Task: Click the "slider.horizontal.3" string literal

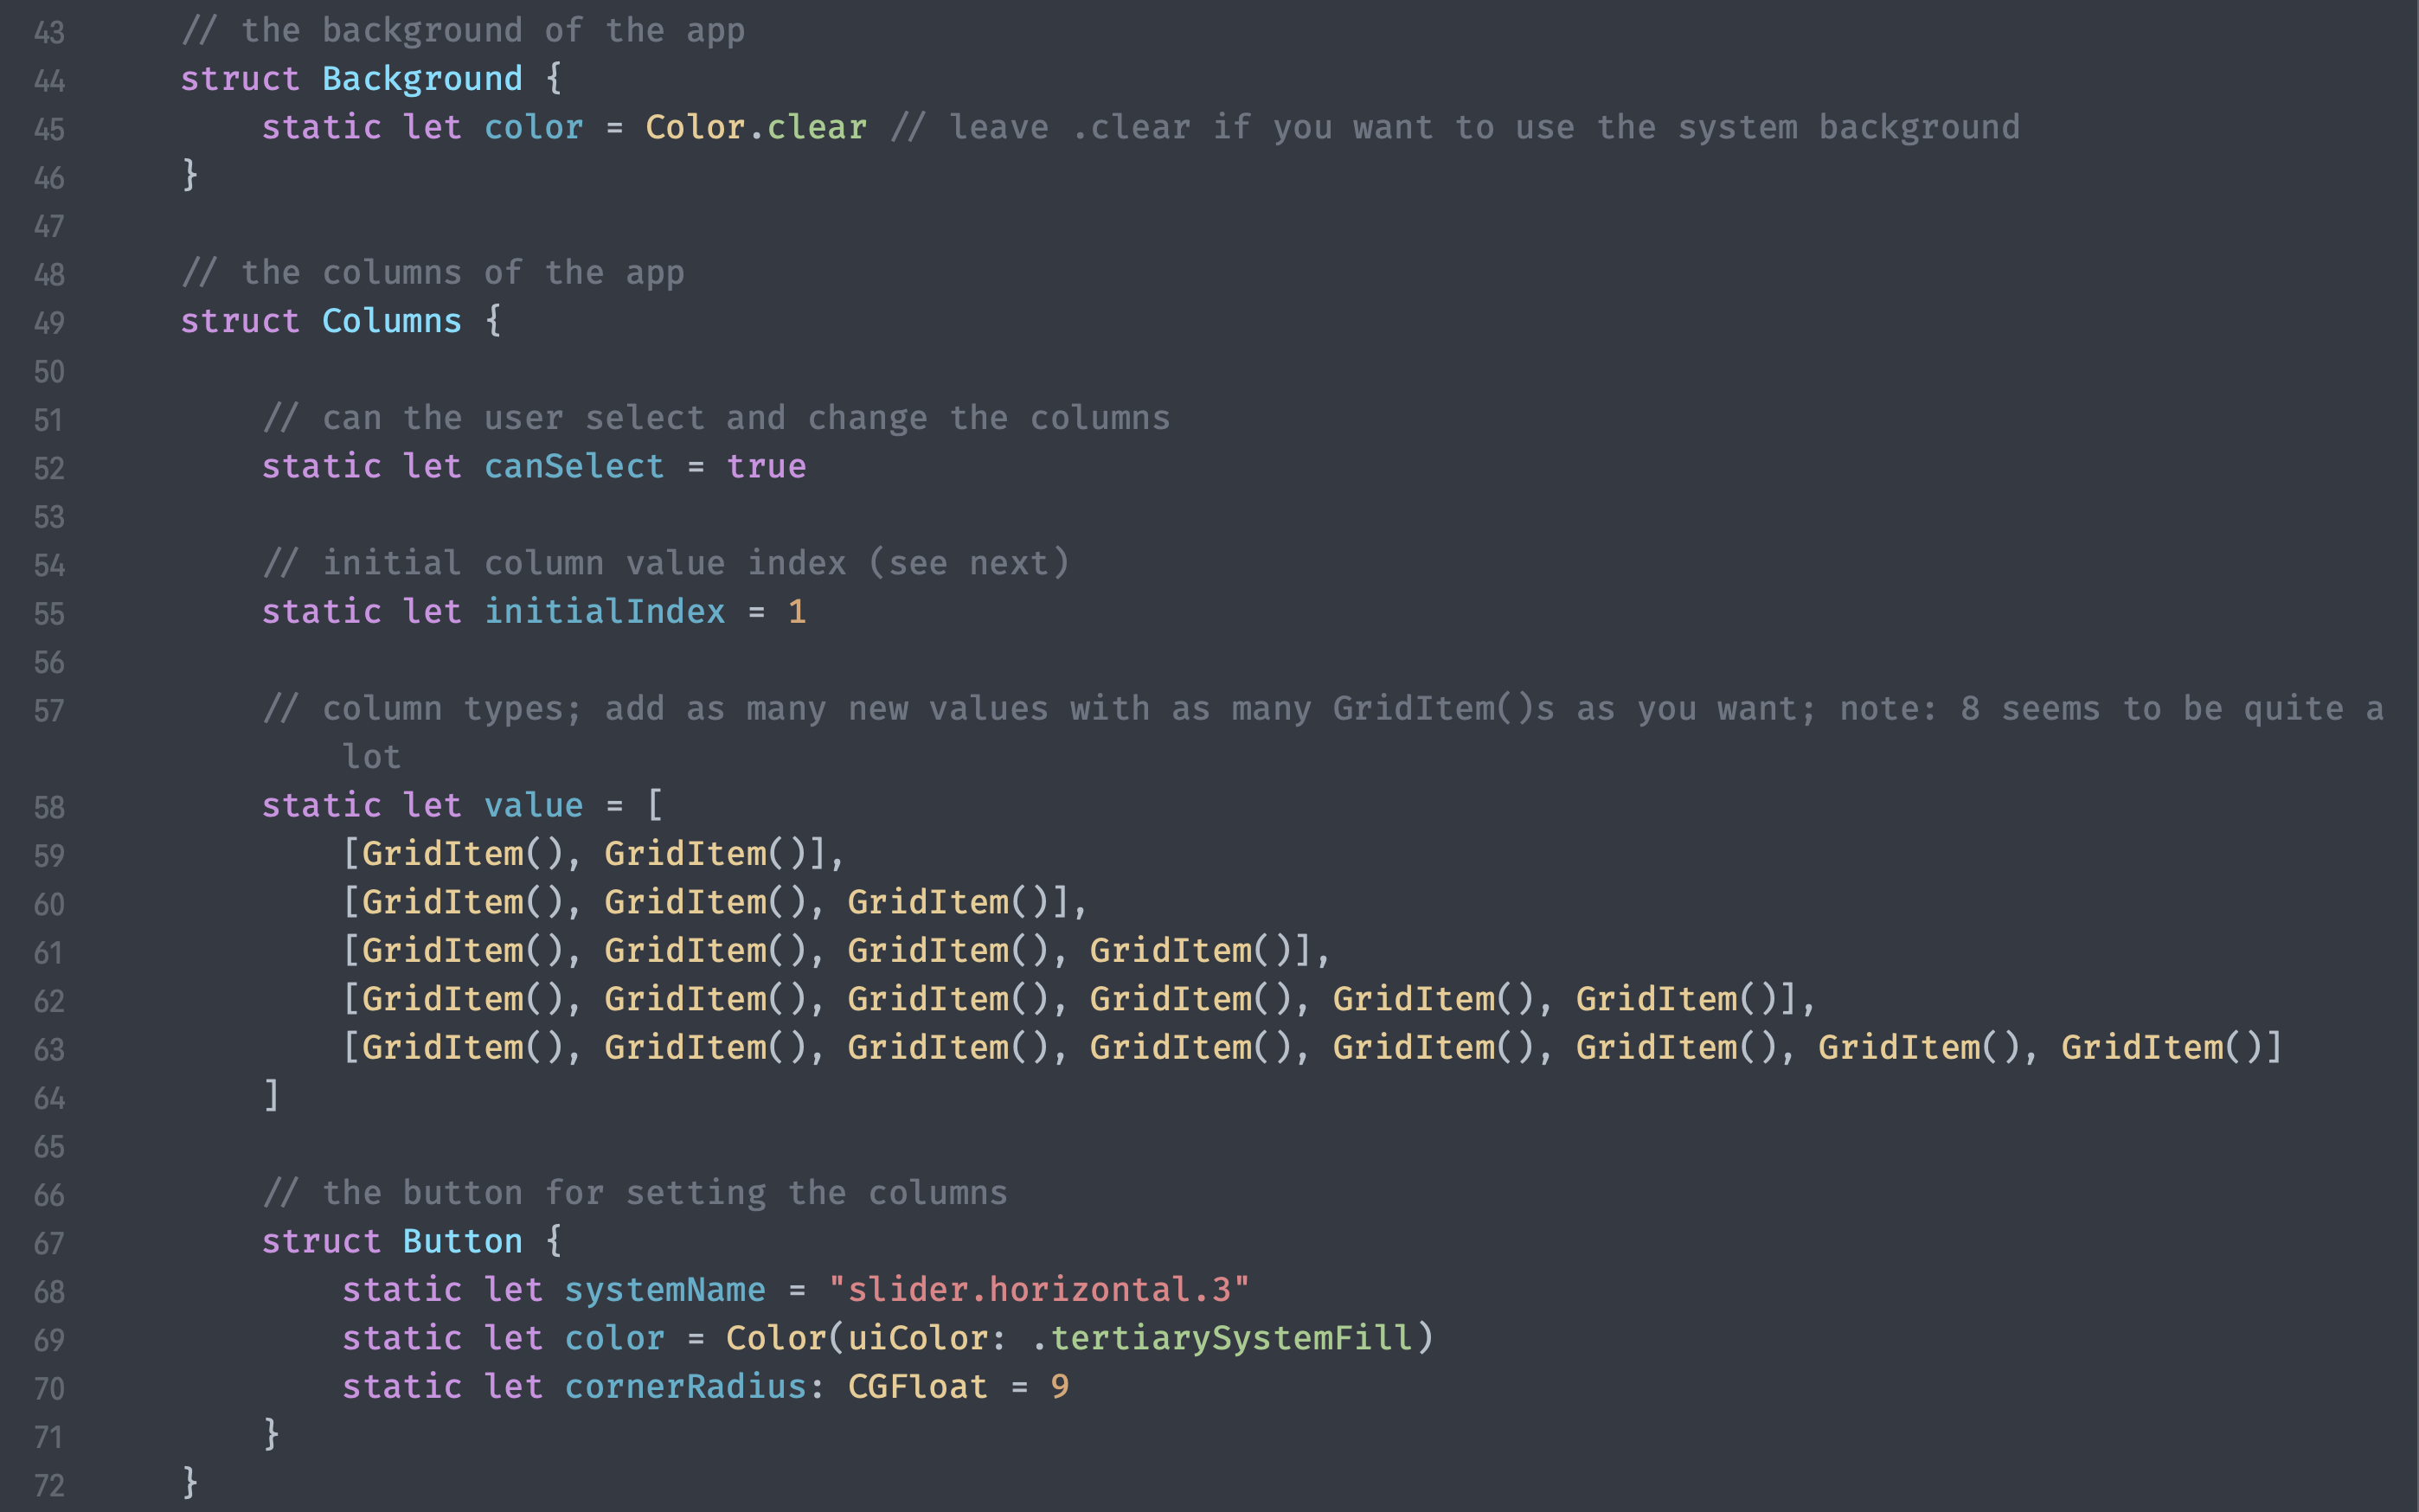Action: click(x=1038, y=1290)
